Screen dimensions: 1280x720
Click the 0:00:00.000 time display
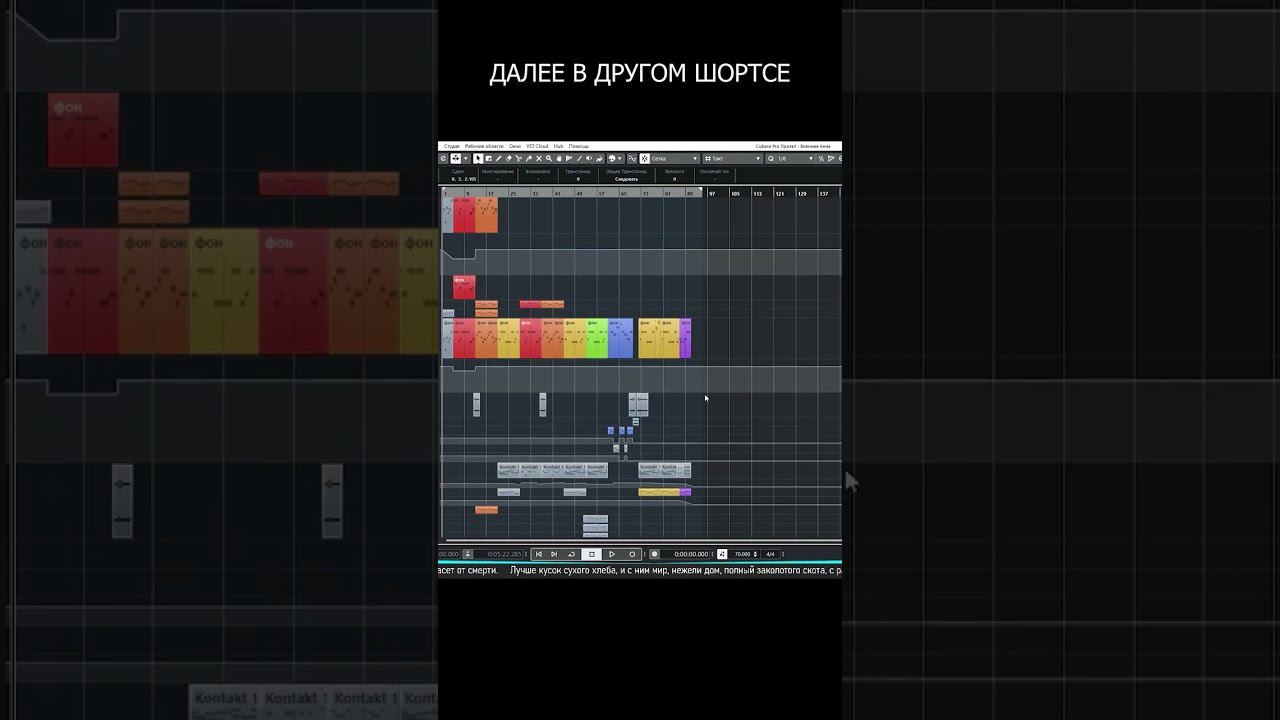coord(691,554)
